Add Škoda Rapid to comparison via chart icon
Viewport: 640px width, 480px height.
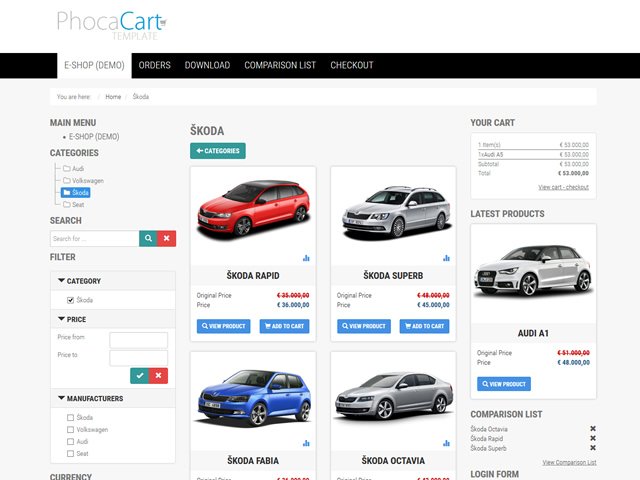point(306,258)
